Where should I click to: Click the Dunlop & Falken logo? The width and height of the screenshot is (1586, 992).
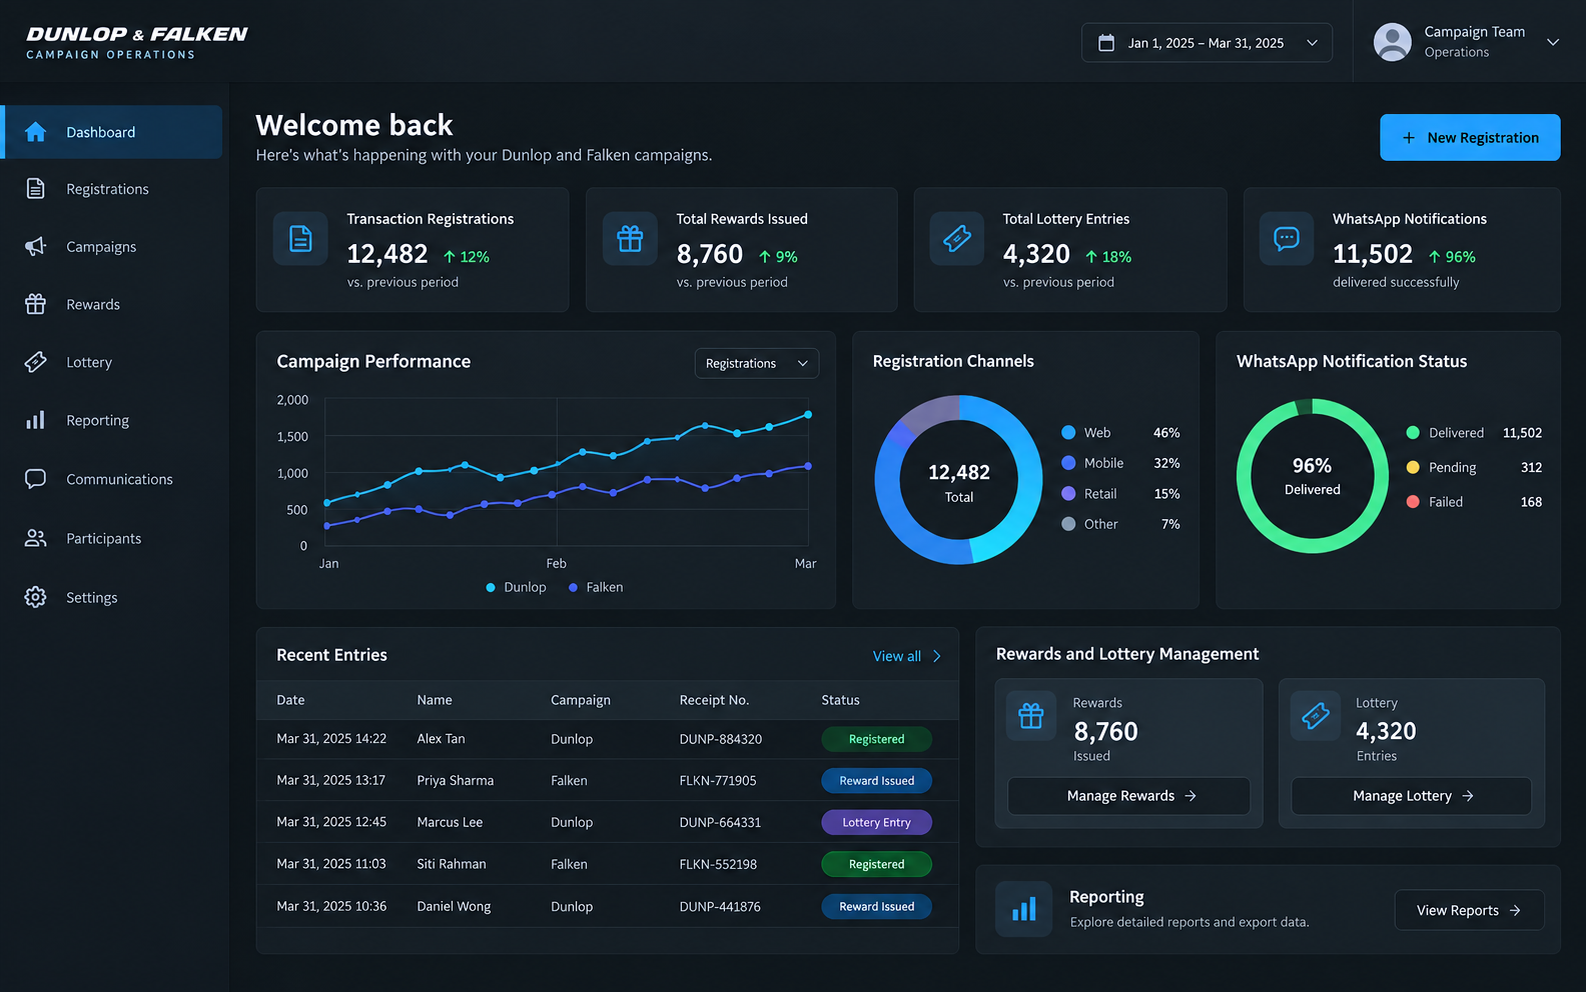tap(137, 42)
